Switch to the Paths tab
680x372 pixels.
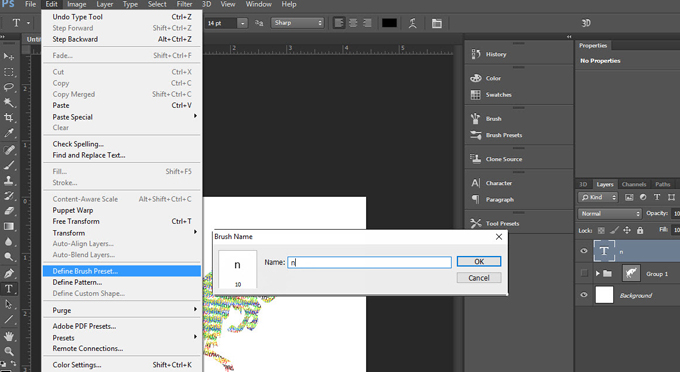coord(662,184)
